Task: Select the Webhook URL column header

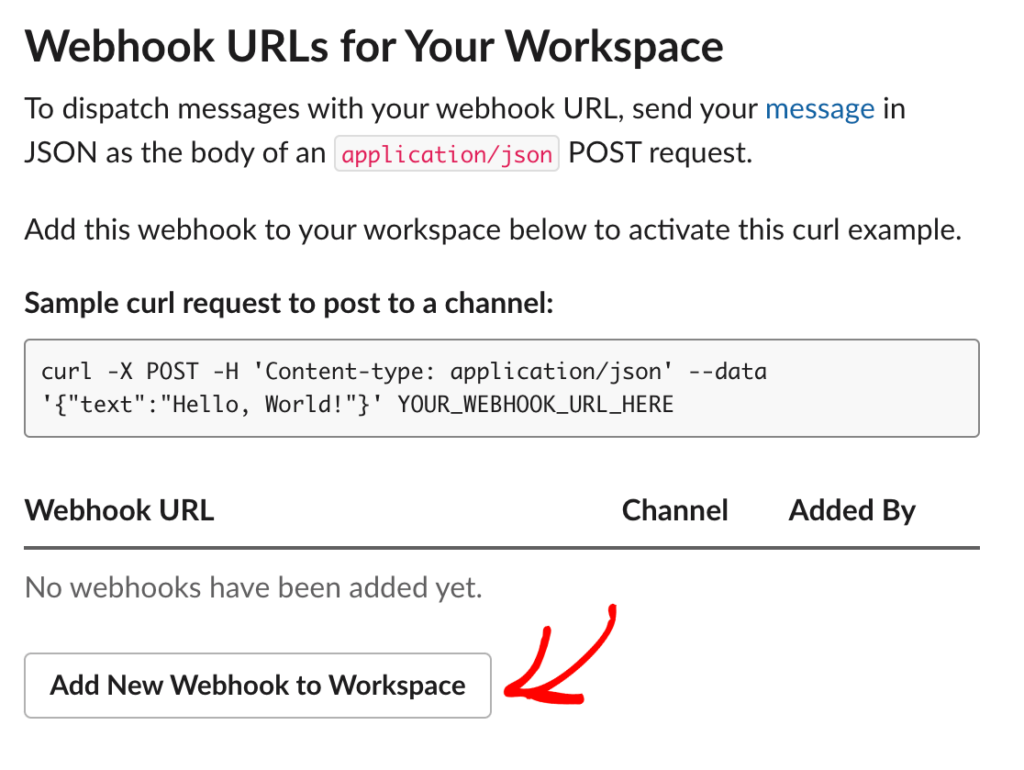Action: coord(119,510)
